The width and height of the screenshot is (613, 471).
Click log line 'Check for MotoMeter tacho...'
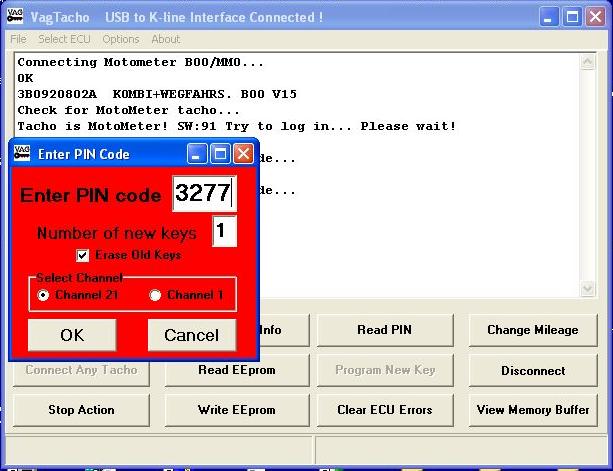point(128,110)
